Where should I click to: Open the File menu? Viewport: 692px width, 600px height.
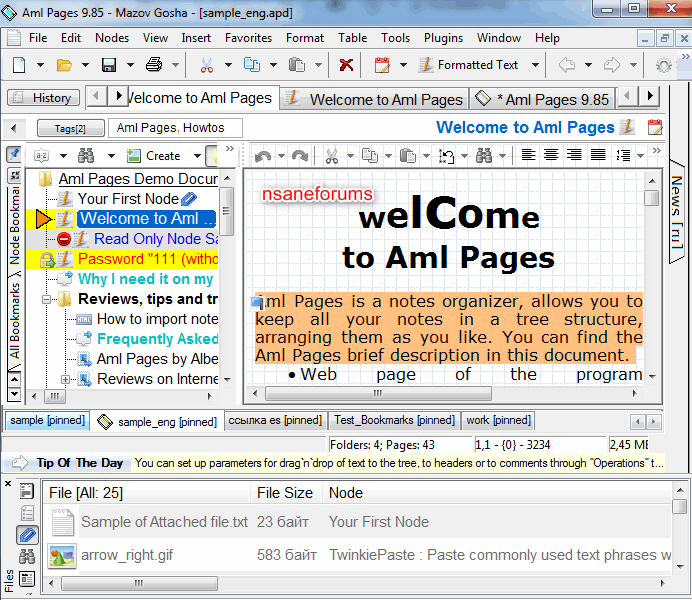(x=38, y=38)
